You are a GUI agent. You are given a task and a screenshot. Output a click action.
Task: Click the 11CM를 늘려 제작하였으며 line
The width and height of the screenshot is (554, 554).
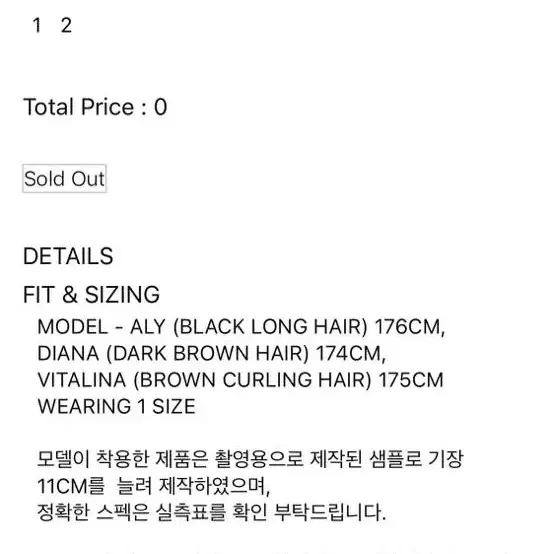(x=153, y=486)
